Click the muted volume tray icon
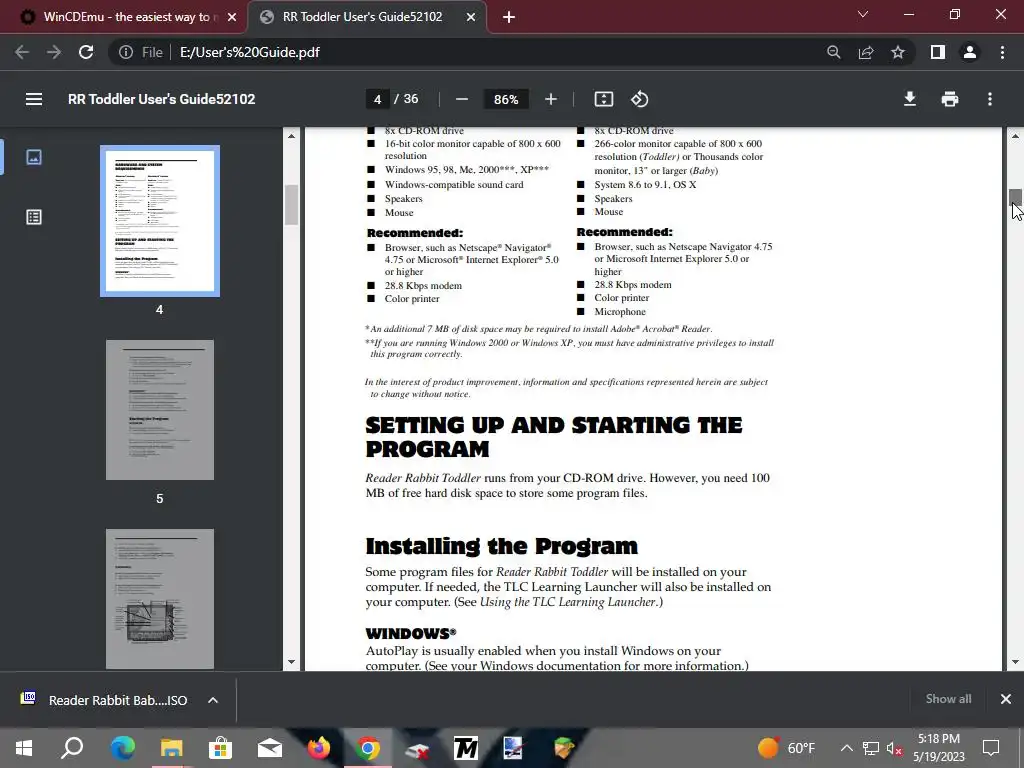1024x768 pixels. [894, 748]
